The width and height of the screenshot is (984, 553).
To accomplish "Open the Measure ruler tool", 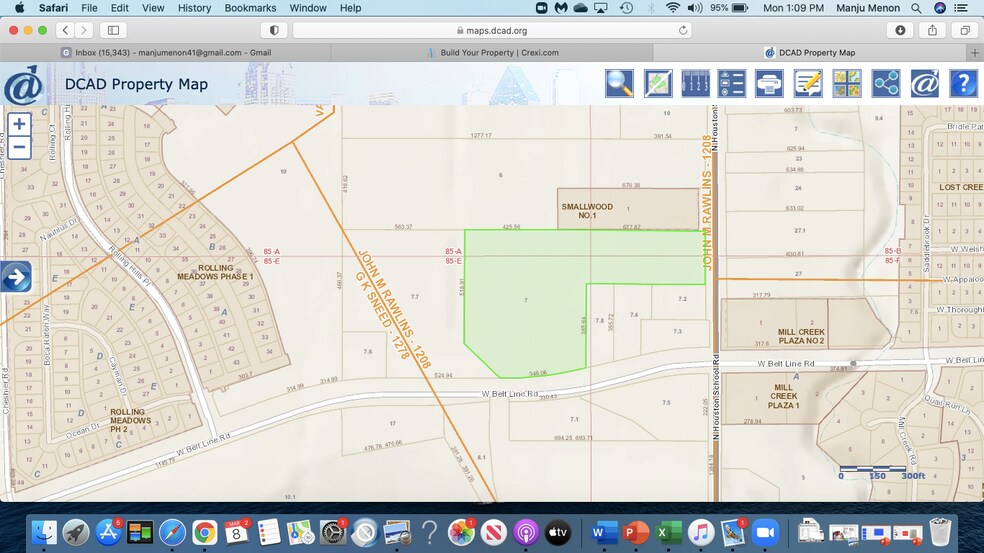I will click(695, 83).
